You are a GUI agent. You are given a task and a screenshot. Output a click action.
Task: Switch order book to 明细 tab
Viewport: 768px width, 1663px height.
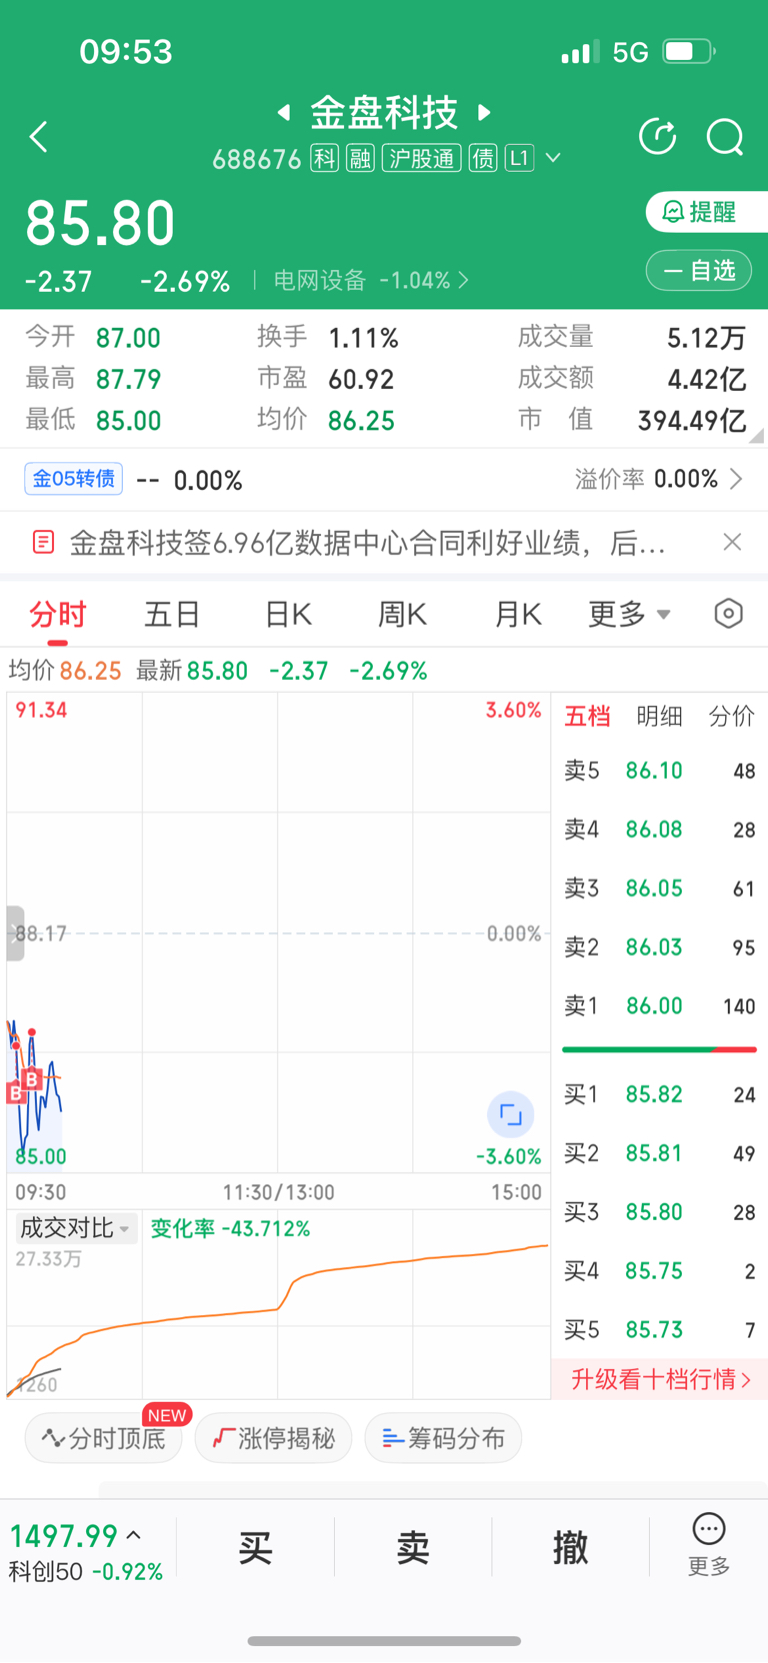660,716
